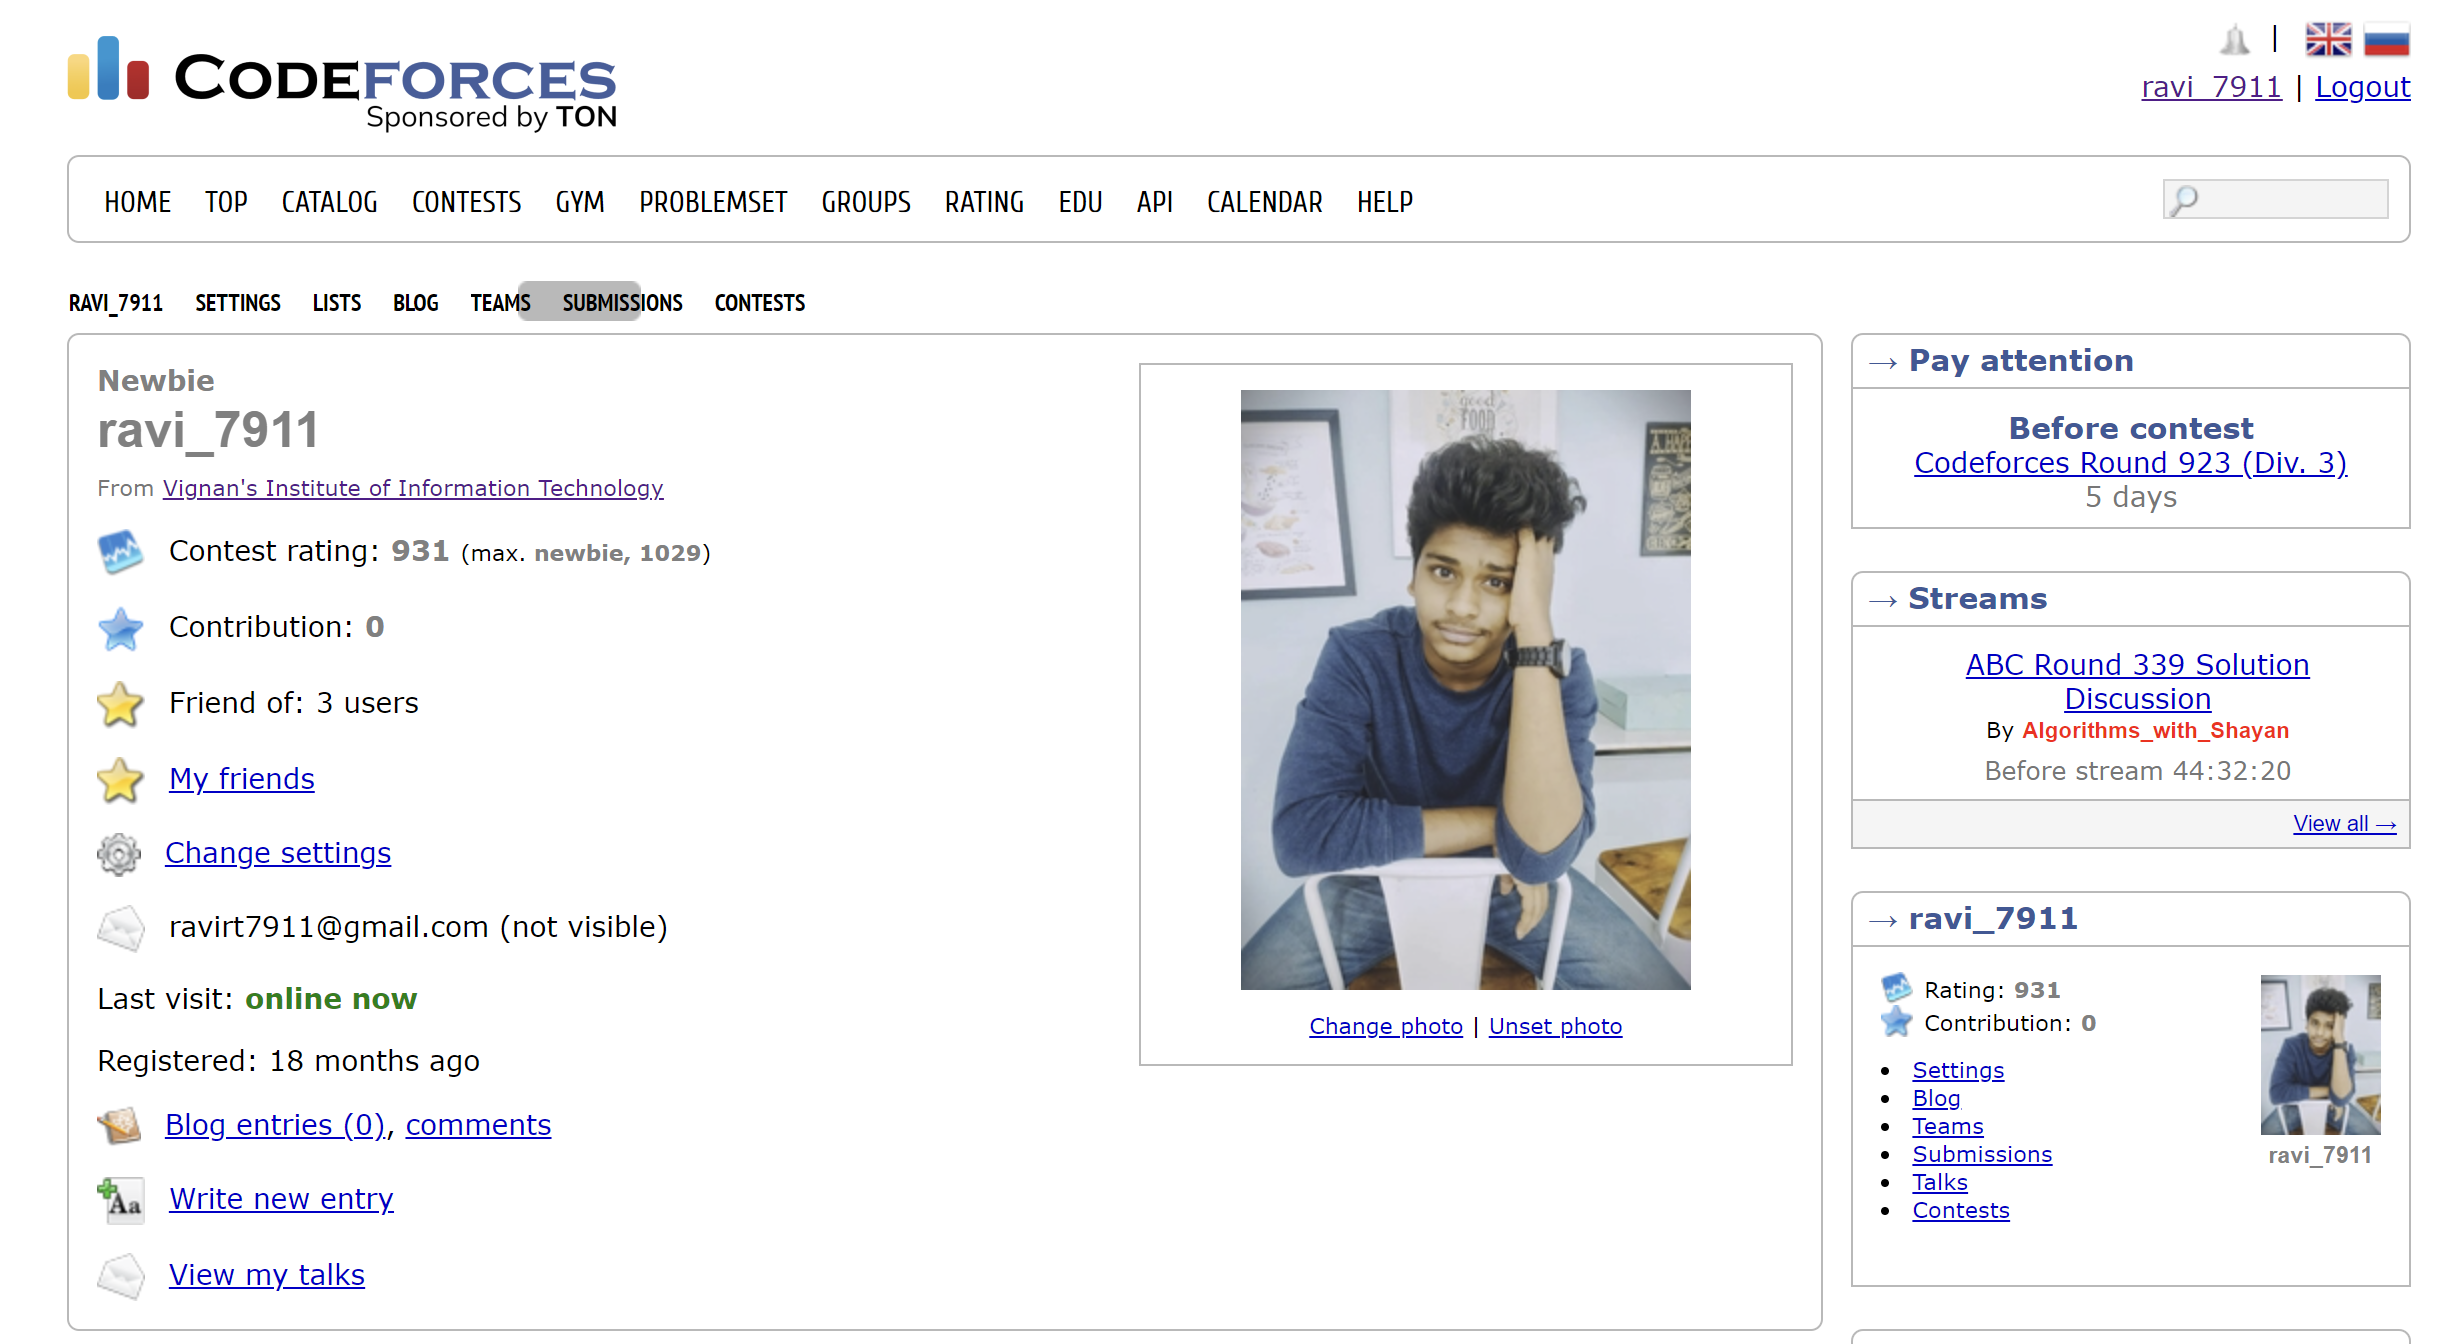The height and width of the screenshot is (1344, 2464).
Task: Click the gear icon beside Change settings
Action: [119, 854]
